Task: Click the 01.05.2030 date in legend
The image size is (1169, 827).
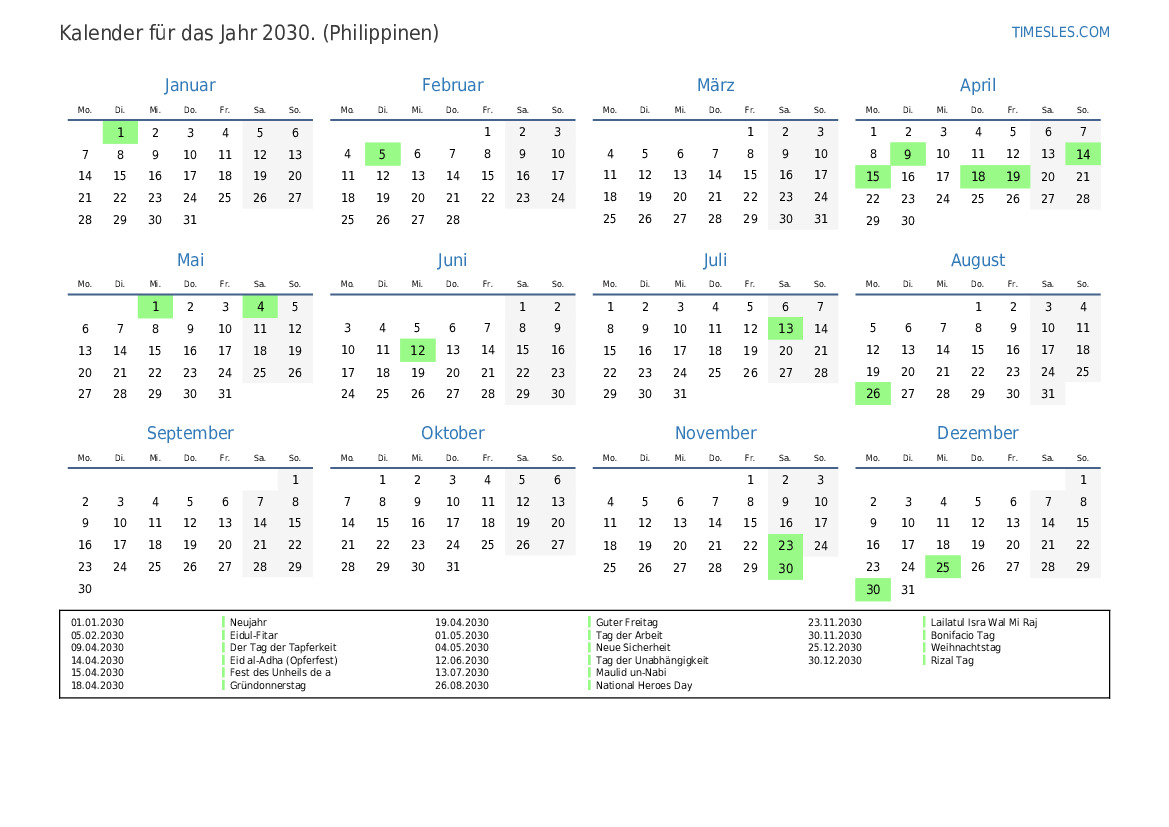Action: click(462, 635)
